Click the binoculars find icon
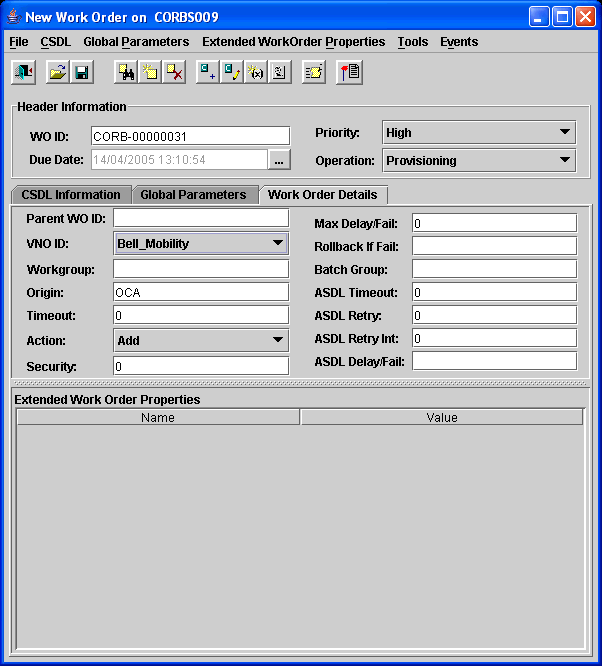 (126, 73)
